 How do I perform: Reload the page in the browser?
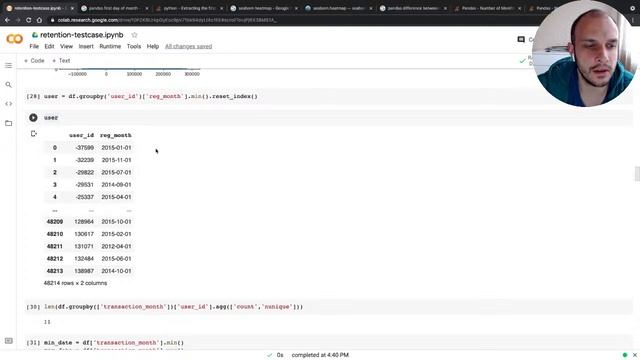[29, 20]
